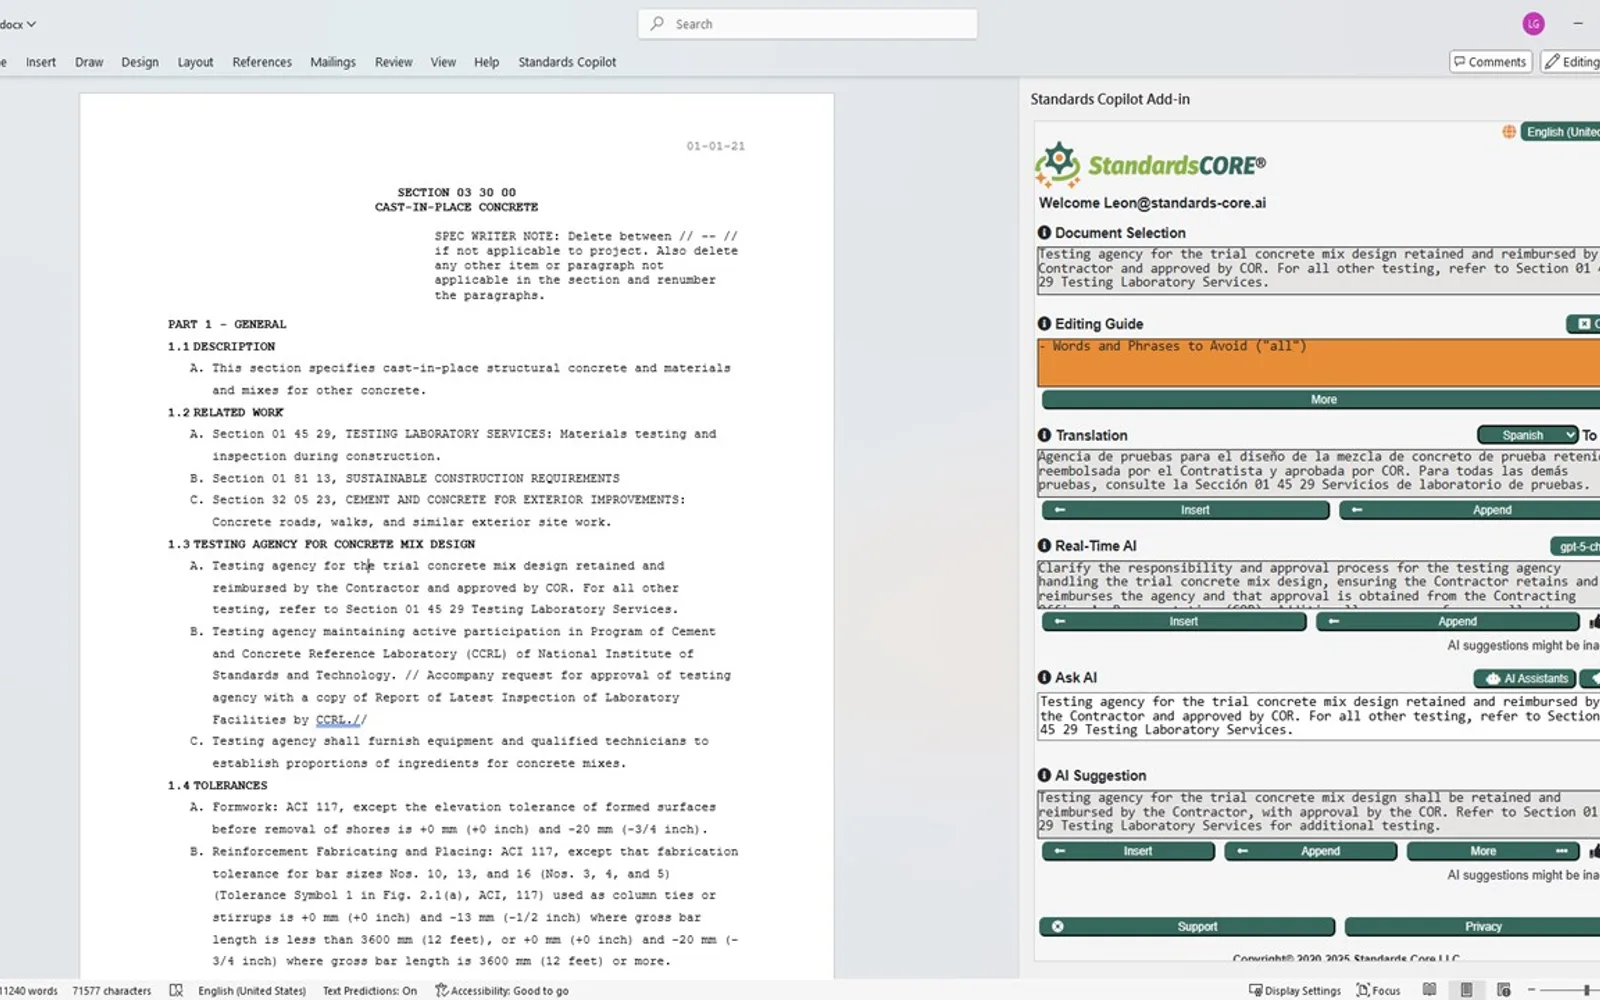Screen dimensions: 1600x1000
Task: Click the AI Suggestion info icon
Action: [1044, 775]
